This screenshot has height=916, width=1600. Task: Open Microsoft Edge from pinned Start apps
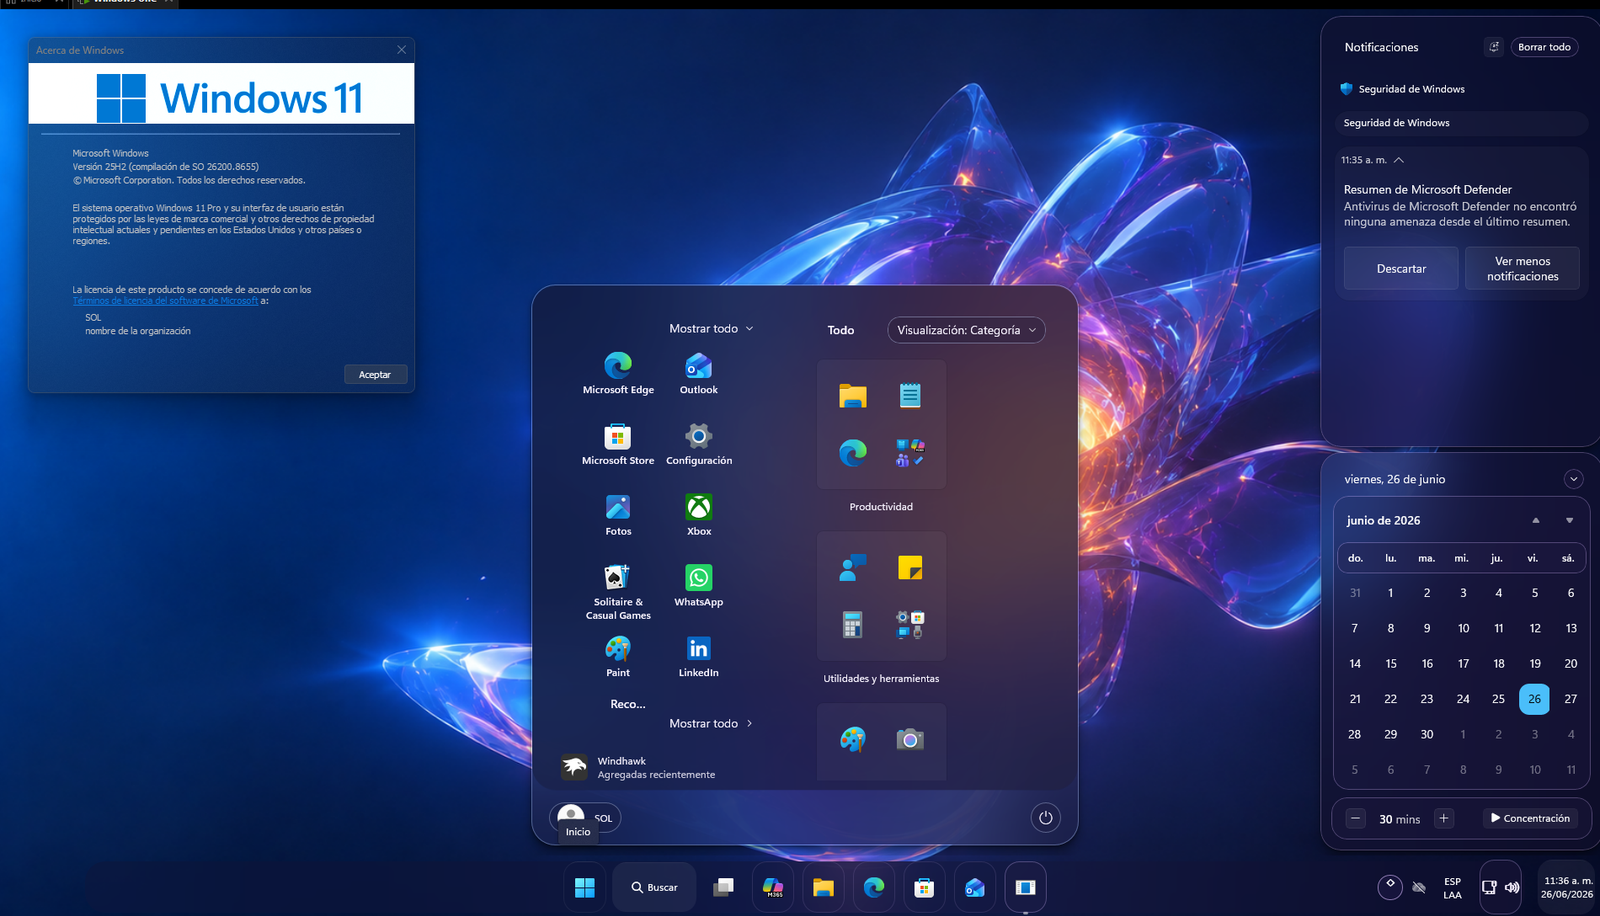tap(618, 374)
